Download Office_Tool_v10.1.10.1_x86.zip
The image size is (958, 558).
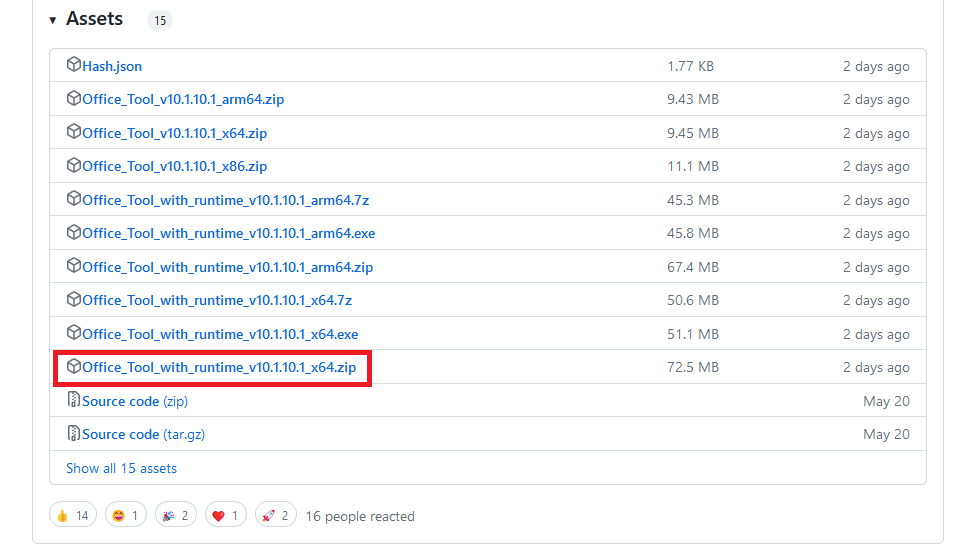coord(175,166)
